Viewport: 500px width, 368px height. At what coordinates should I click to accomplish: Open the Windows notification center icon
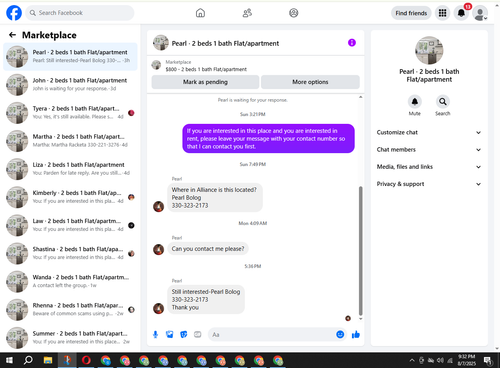488,360
